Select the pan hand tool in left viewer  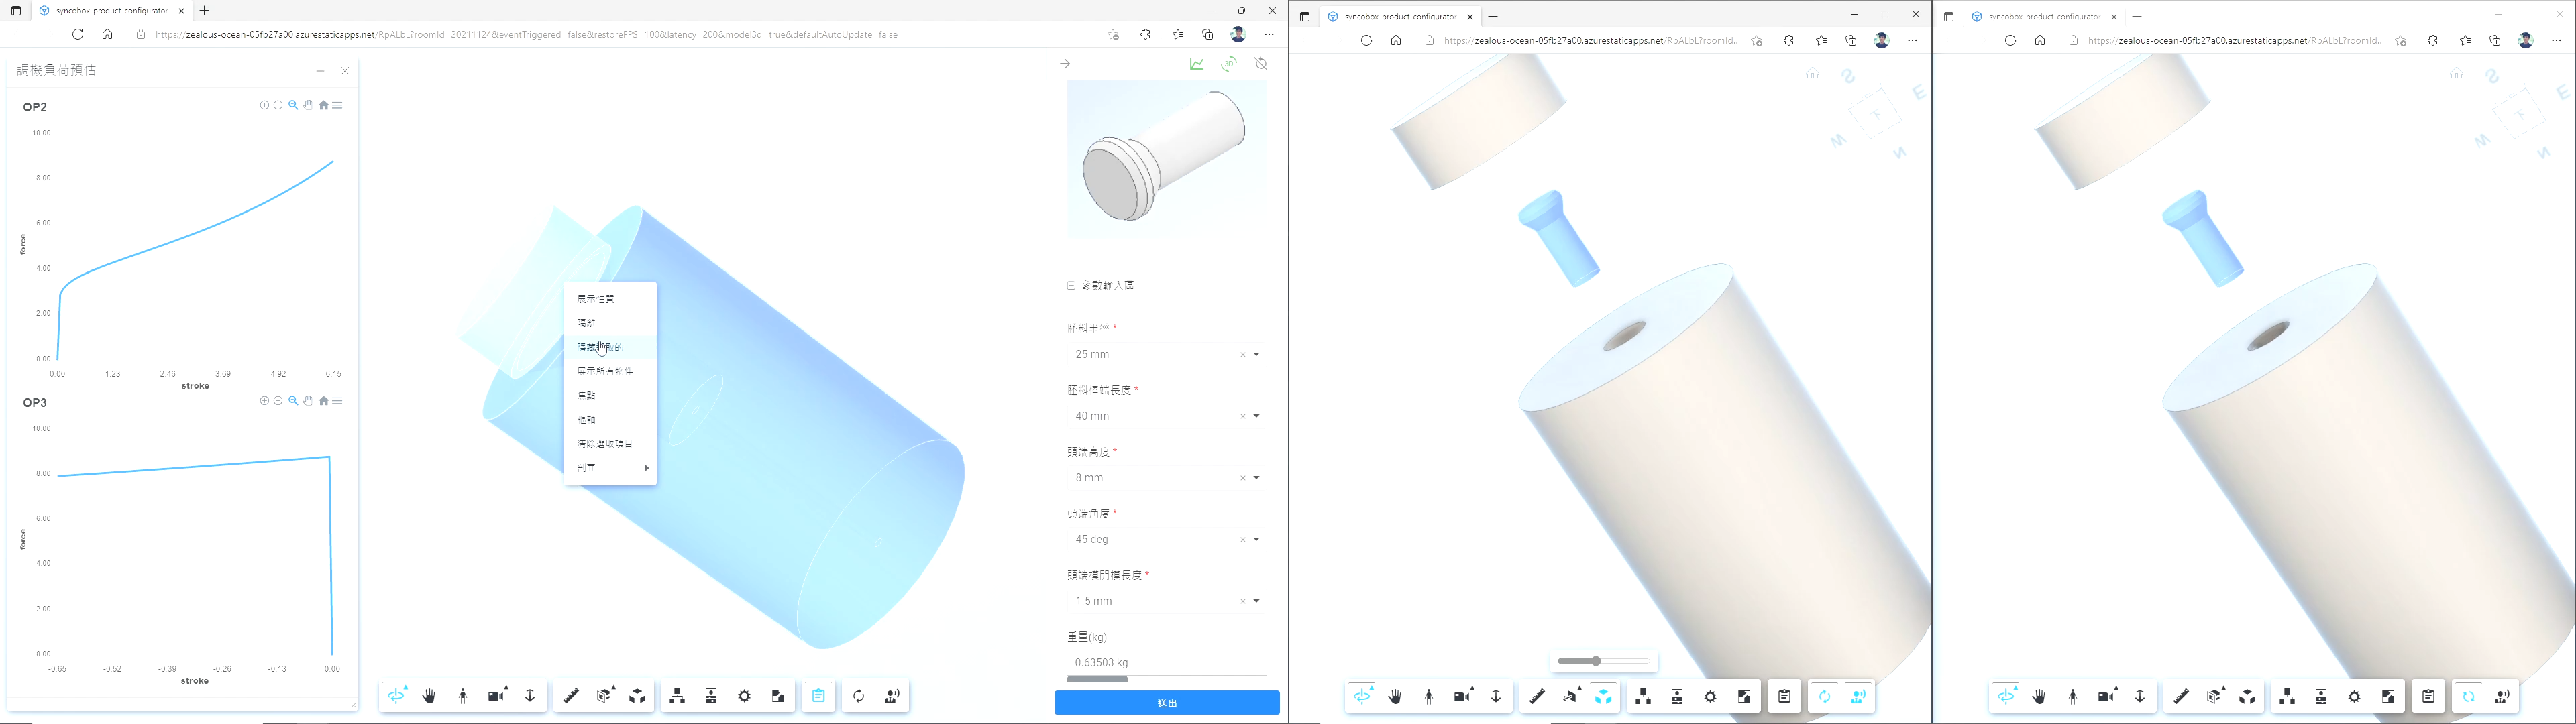430,696
